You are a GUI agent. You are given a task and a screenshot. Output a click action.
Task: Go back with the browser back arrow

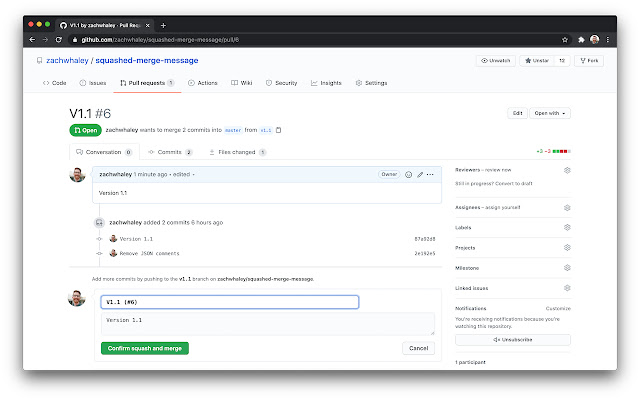coord(32,40)
